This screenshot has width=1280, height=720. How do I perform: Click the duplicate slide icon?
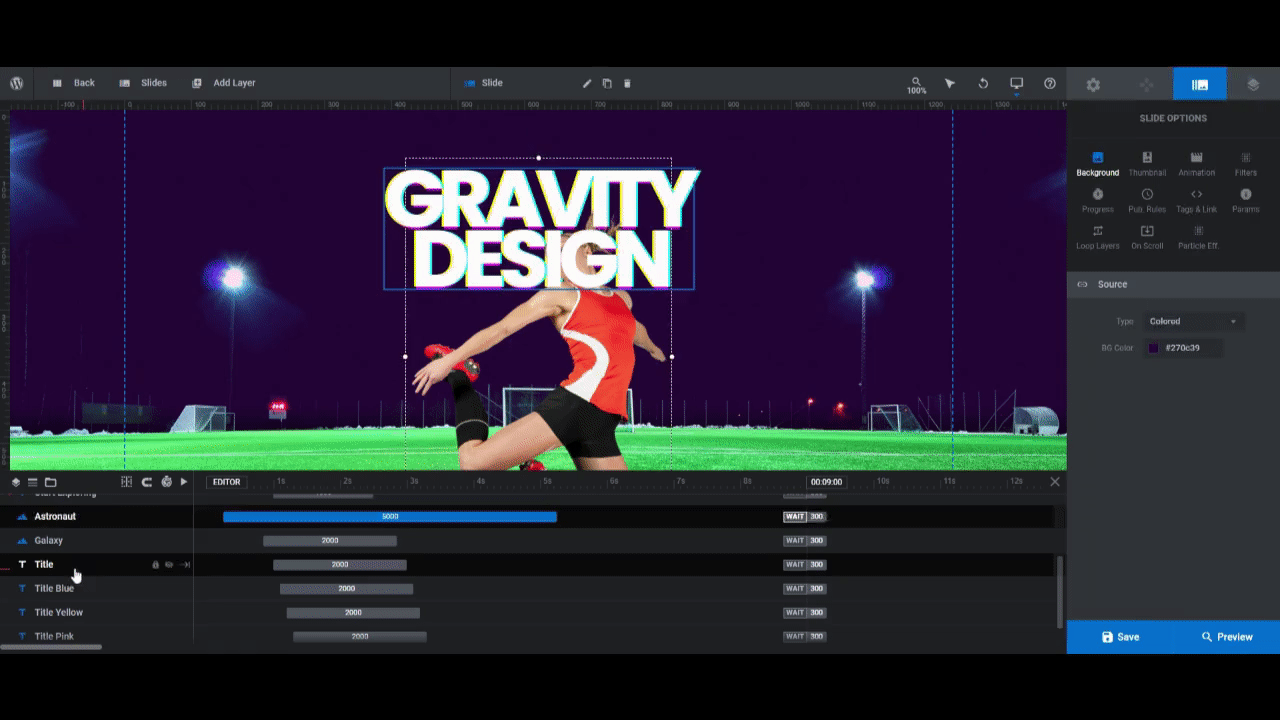[x=607, y=83]
